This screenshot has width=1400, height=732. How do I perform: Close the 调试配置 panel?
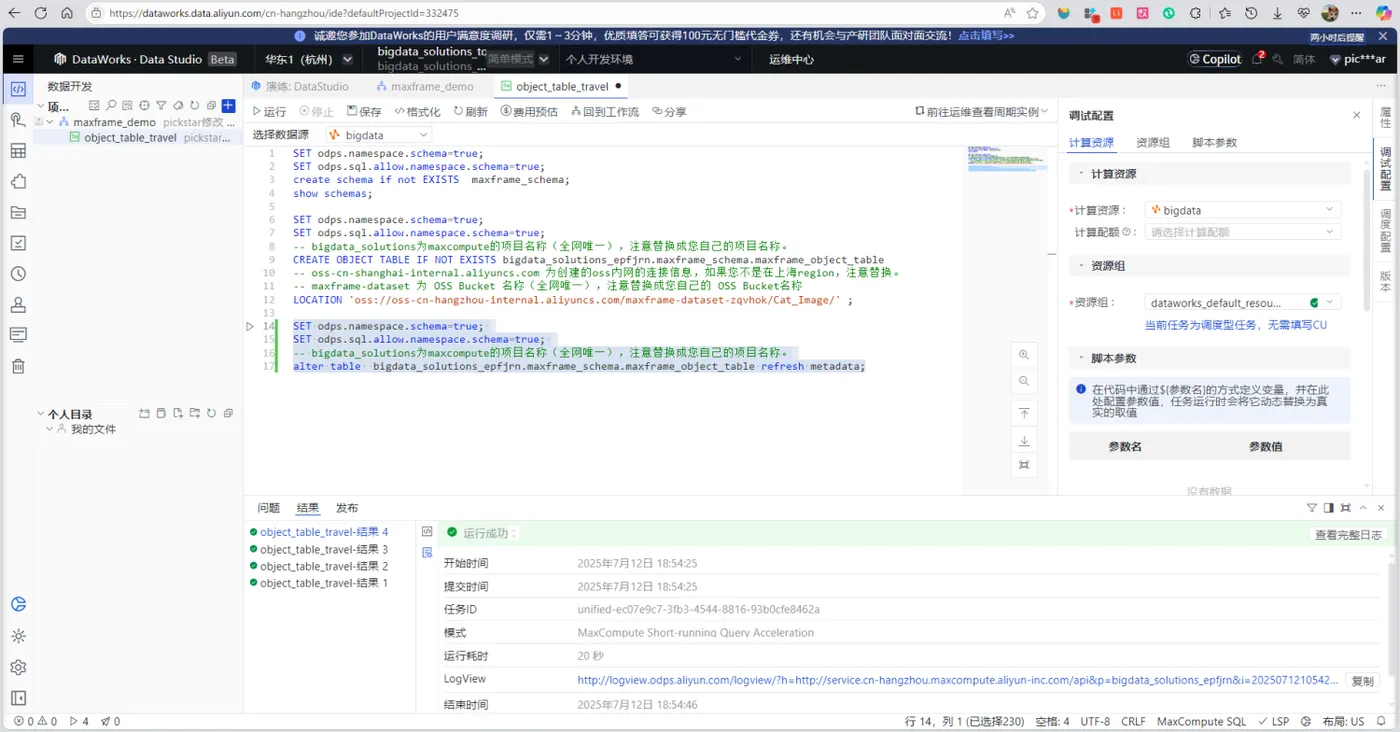pyautogui.click(x=1357, y=115)
